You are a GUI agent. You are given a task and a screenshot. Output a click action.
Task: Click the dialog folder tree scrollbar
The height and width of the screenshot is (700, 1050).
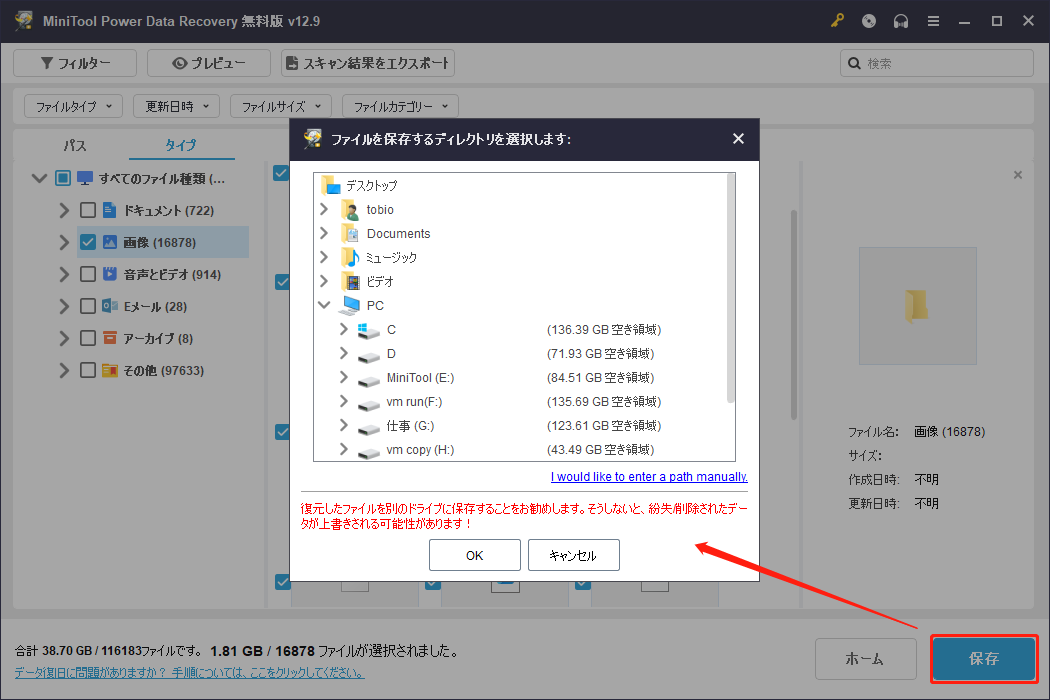731,288
